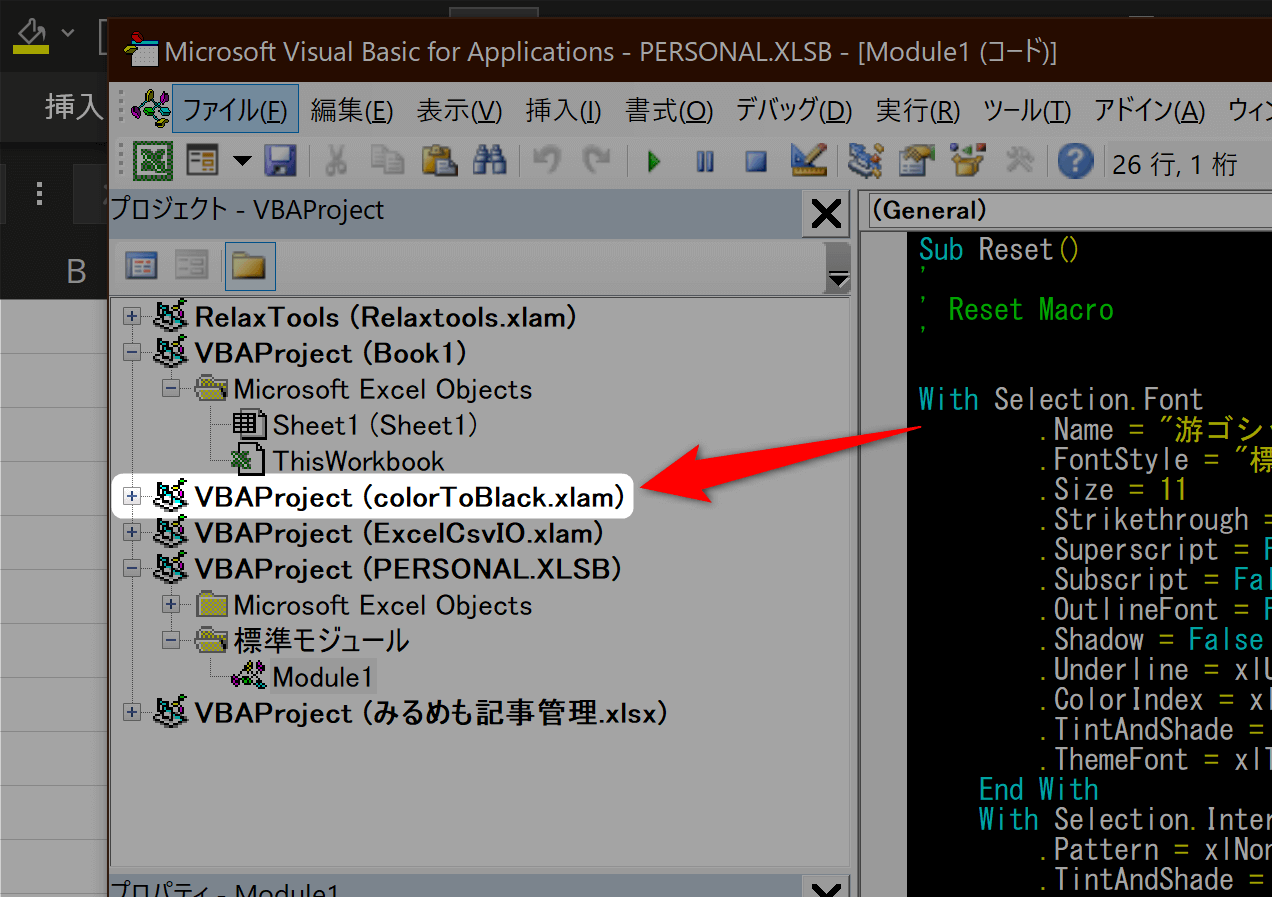Click the View Microsoft Excel toolbar icon
The width and height of the screenshot is (1272, 897).
click(154, 160)
